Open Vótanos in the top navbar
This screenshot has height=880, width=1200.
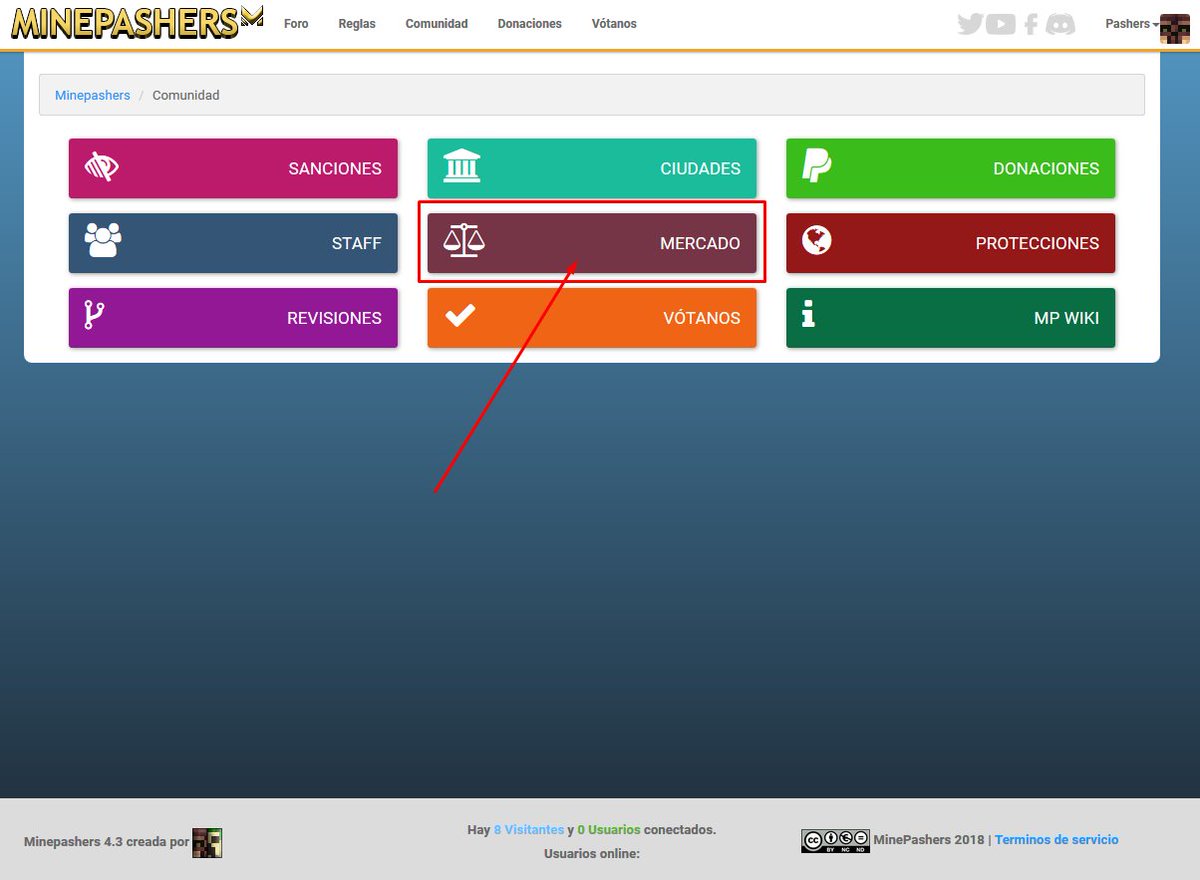coord(614,24)
